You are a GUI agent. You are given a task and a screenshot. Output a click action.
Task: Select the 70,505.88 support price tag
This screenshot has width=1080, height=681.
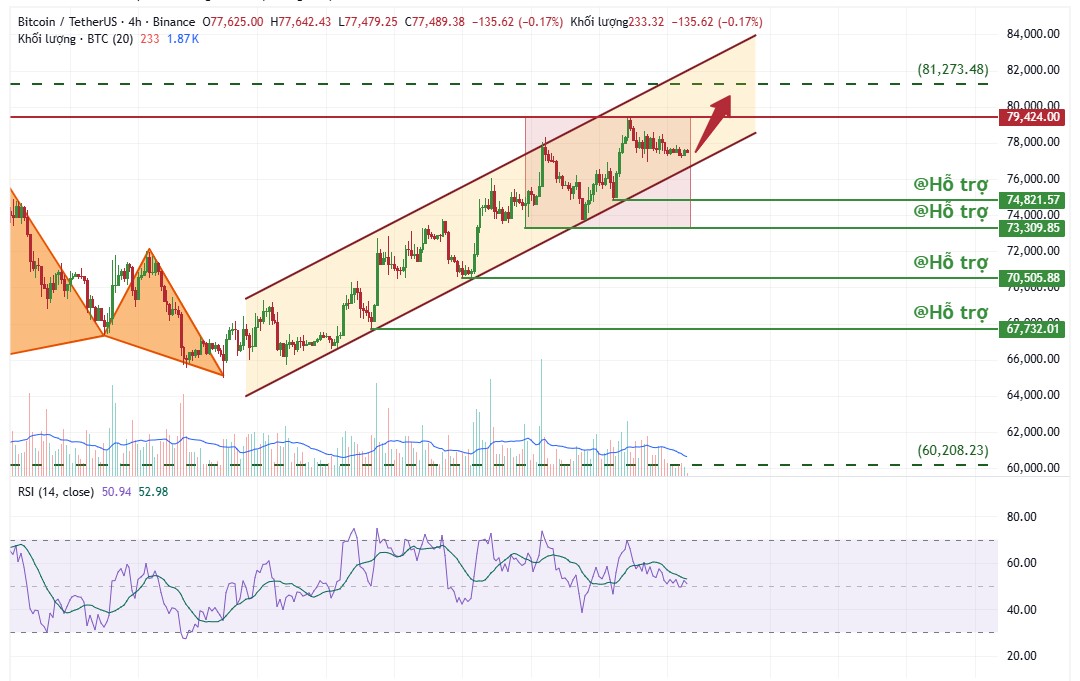1032,278
